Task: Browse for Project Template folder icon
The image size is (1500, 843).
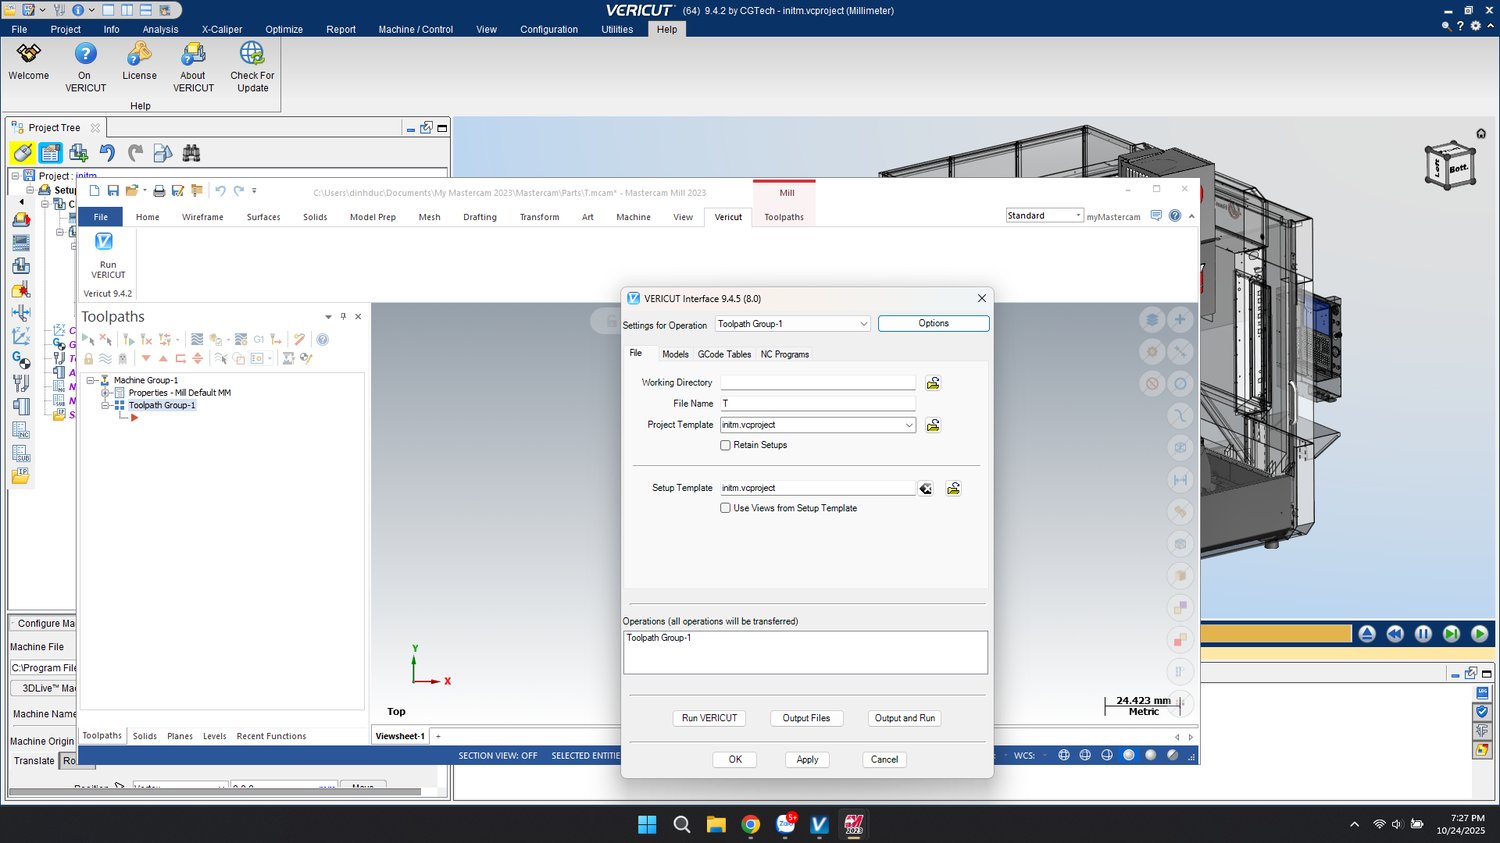Action: coord(933,425)
